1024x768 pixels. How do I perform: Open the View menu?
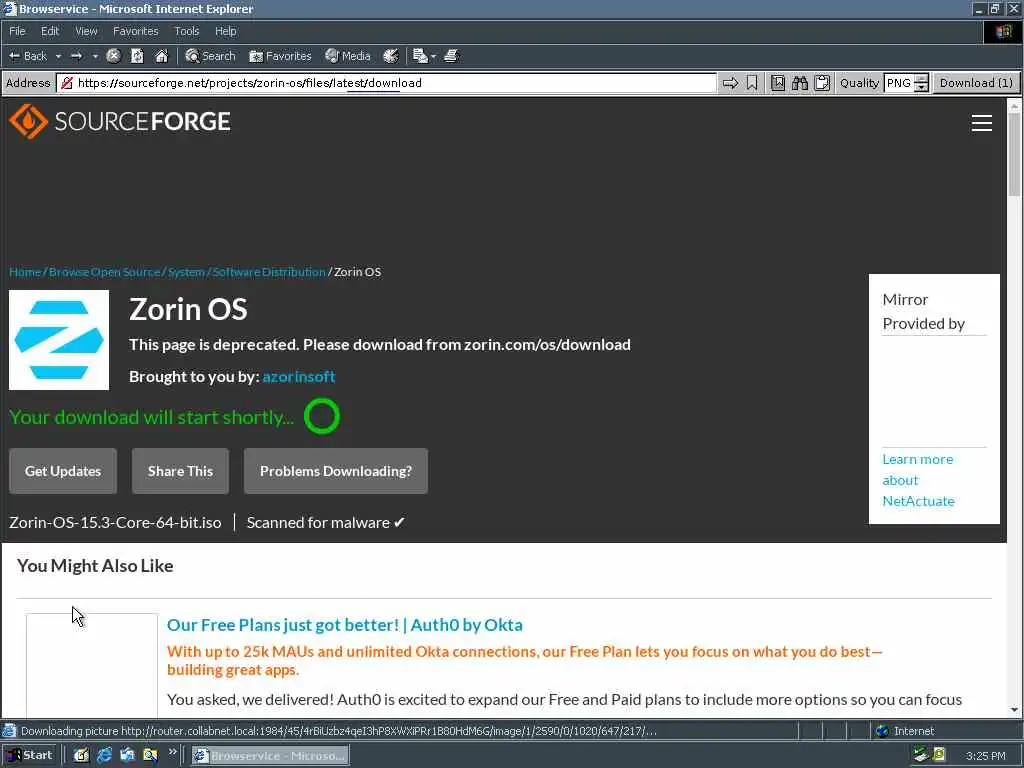[86, 31]
